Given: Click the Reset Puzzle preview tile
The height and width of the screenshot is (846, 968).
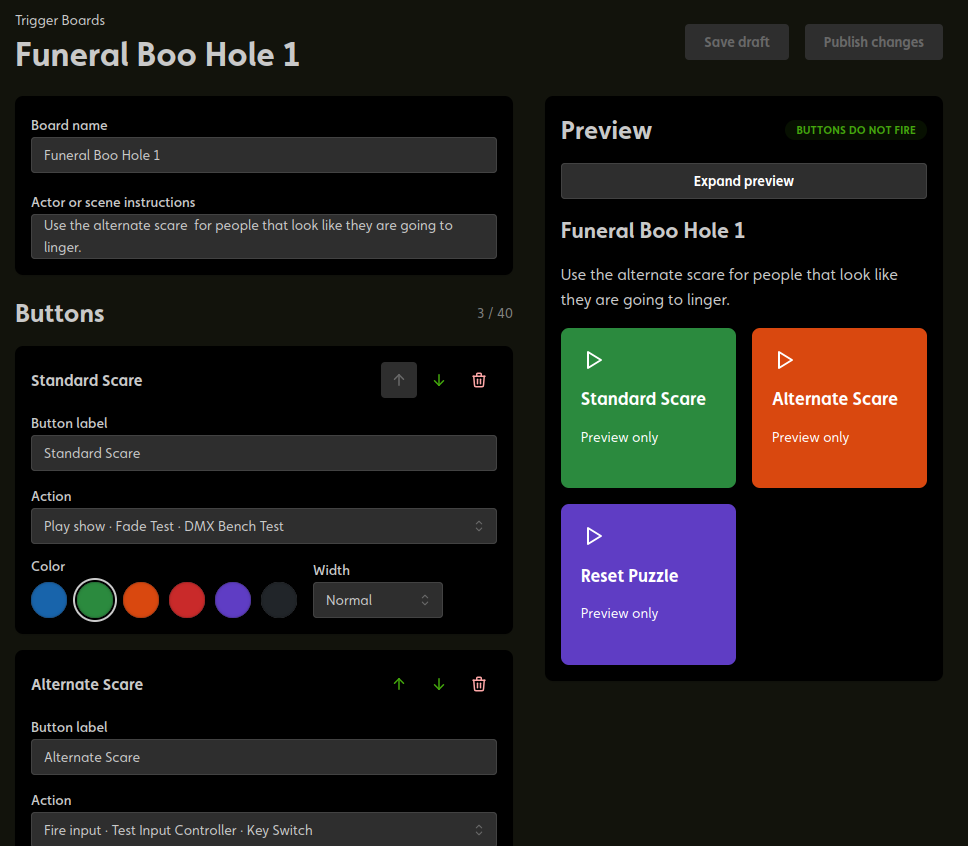Looking at the screenshot, I should point(648,584).
